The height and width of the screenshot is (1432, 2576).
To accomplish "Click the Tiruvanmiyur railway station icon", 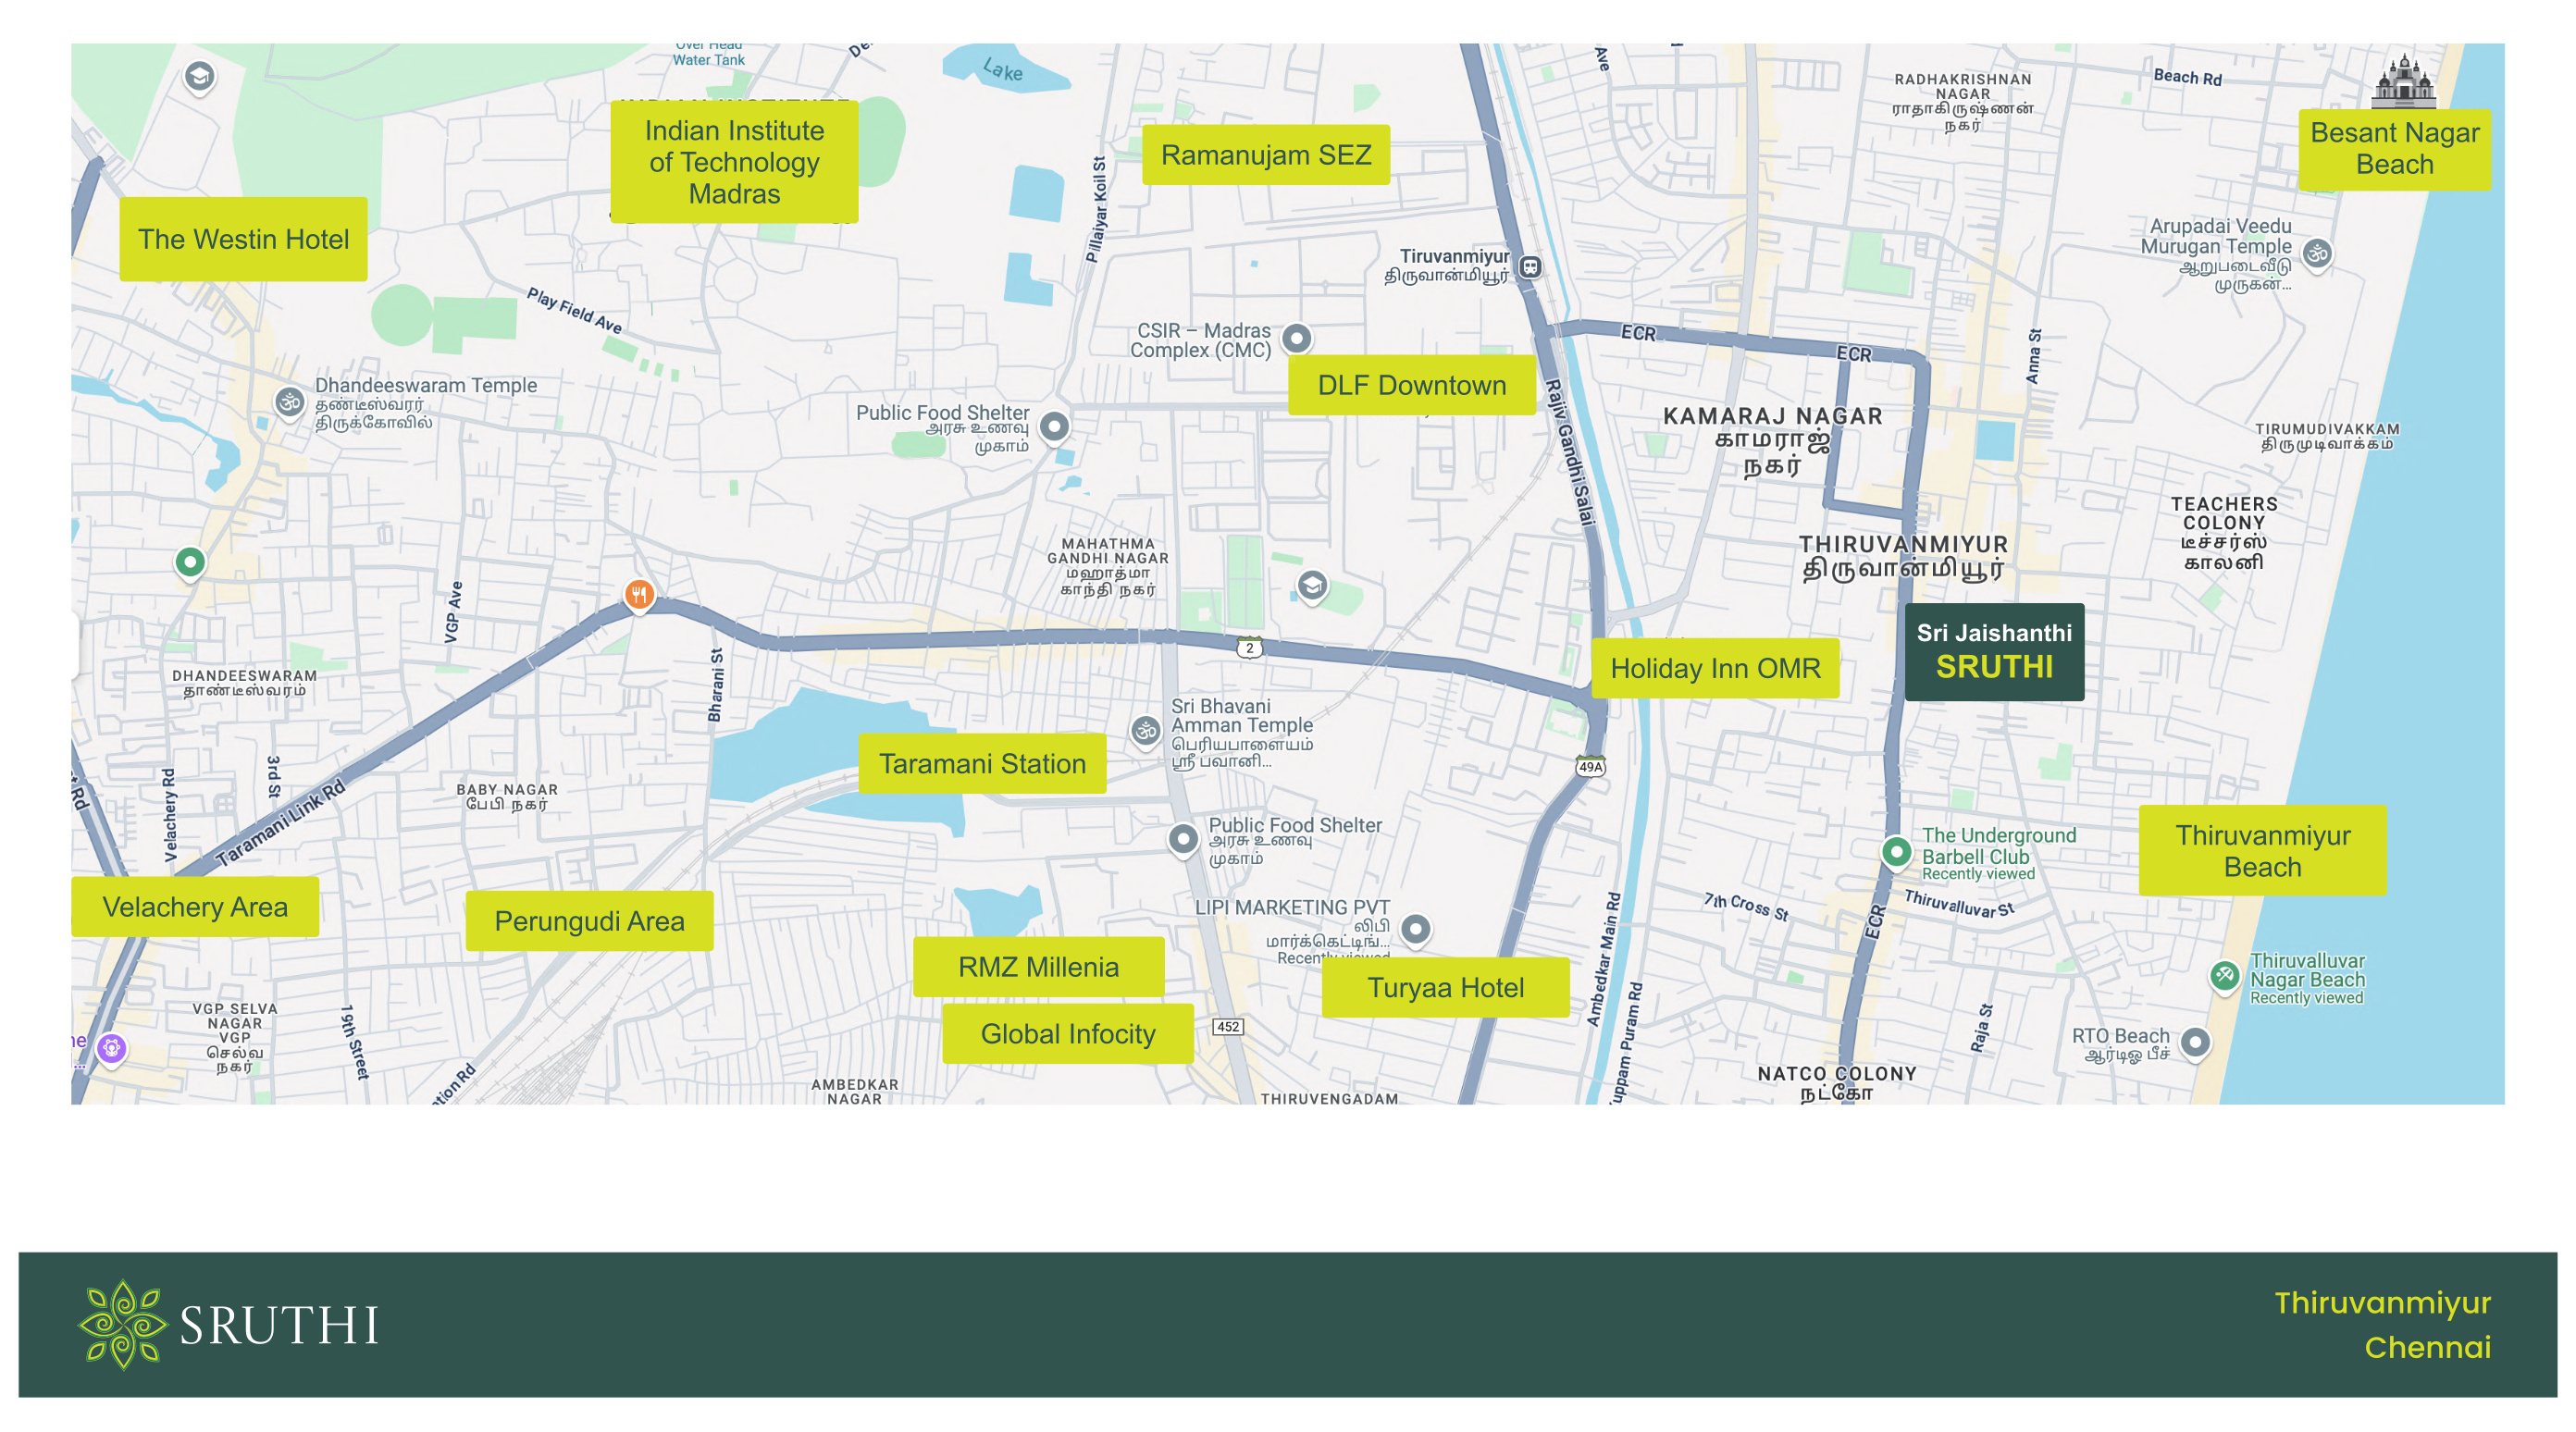I will click(1530, 267).
